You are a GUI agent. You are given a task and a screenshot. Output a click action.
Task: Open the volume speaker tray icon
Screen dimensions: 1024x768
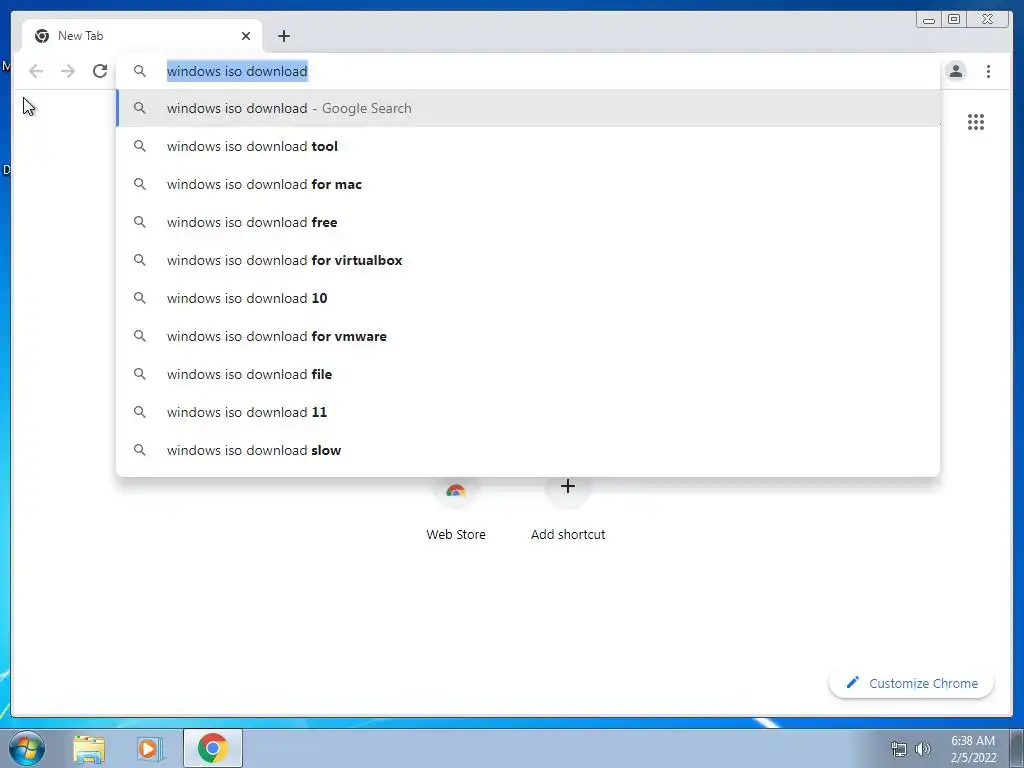(923, 749)
